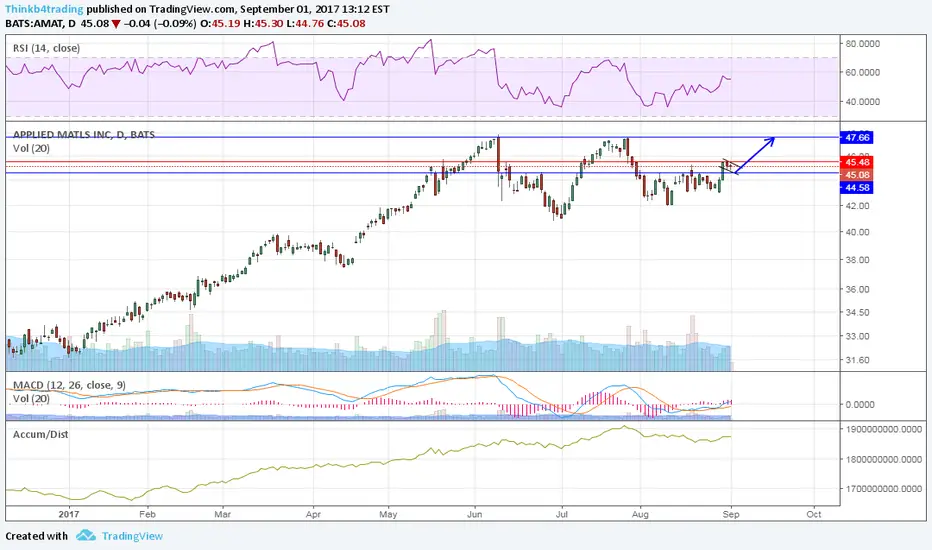Image resolution: width=932 pixels, height=550 pixels.
Task: Click the C:45.08 close value
Action: 346,24
